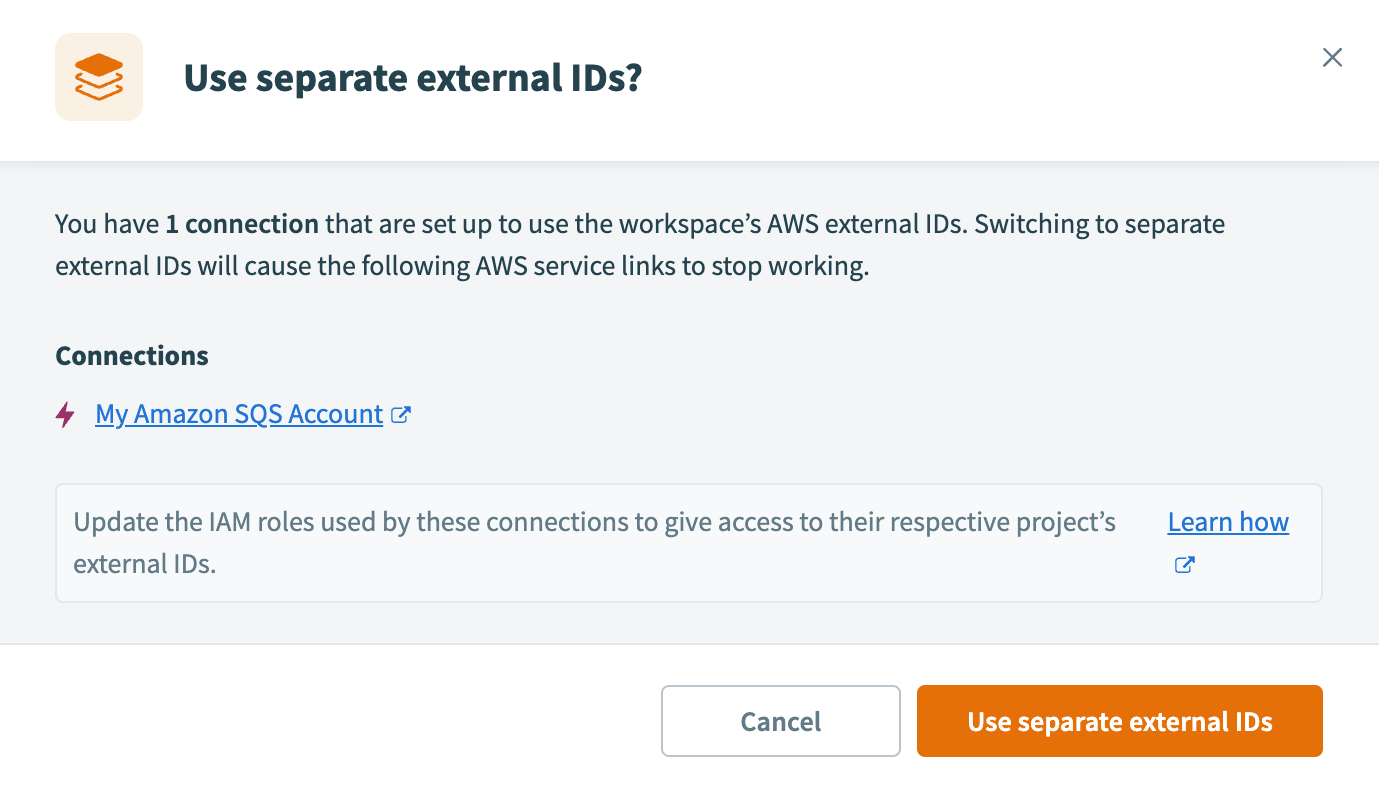Confirm with Use separate external IDs button
Image resolution: width=1379 pixels, height=786 pixels.
pos(1119,720)
